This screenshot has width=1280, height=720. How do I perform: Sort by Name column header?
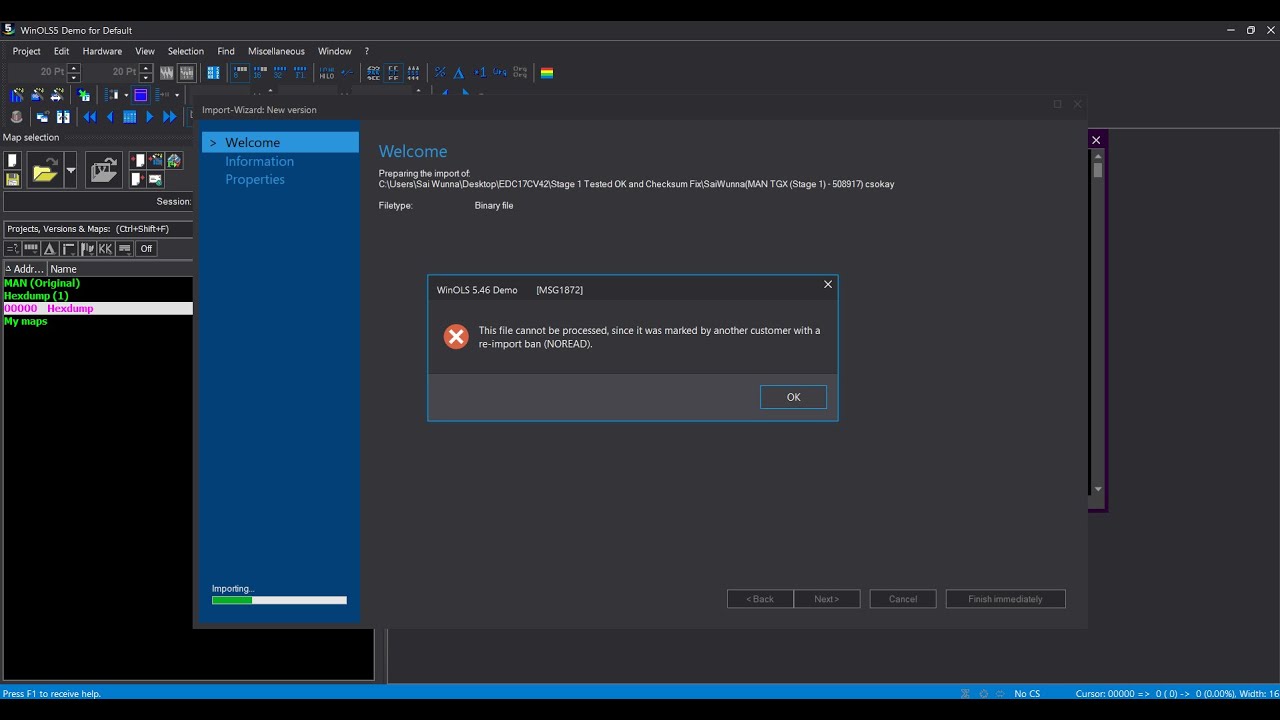point(63,269)
